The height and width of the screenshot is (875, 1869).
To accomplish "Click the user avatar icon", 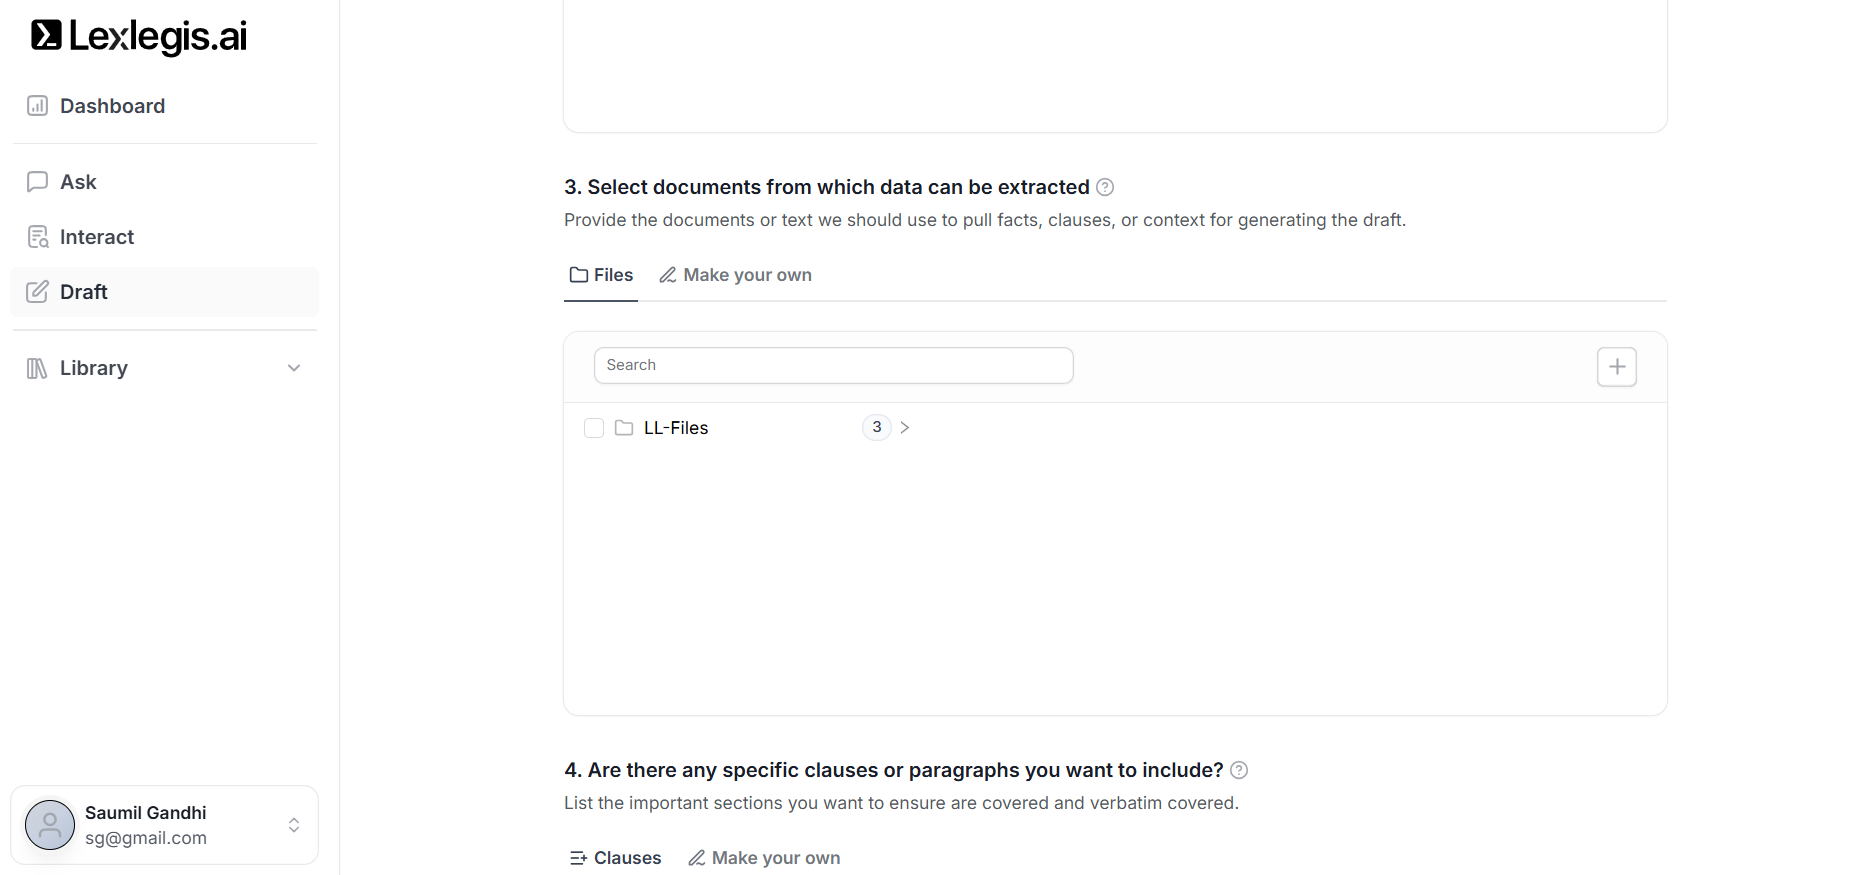I will click(x=50, y=825).
